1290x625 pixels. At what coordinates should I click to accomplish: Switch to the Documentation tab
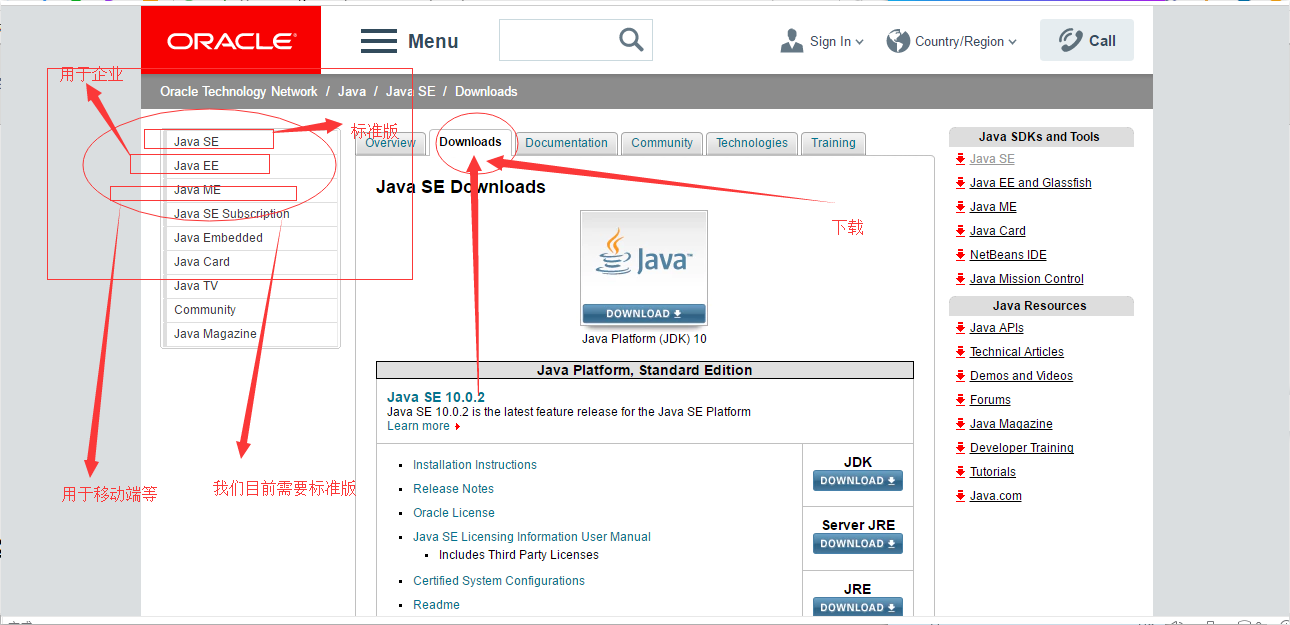pos(566,143)
